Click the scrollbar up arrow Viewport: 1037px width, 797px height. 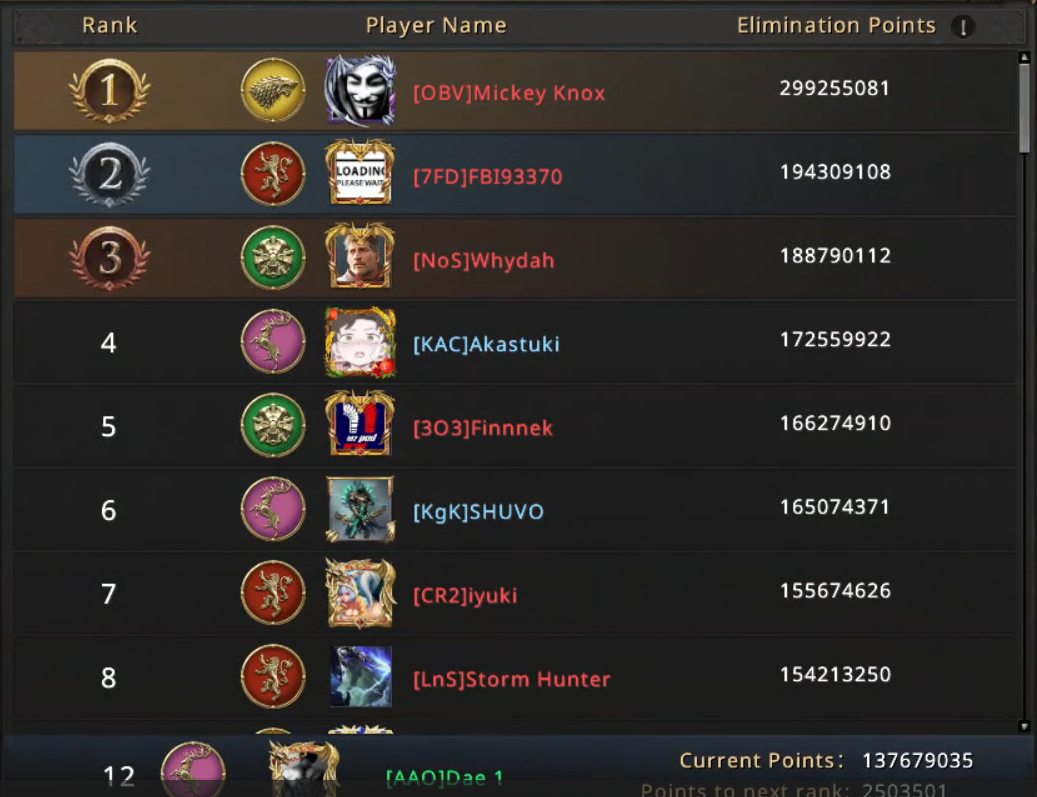pos(1024,58)
